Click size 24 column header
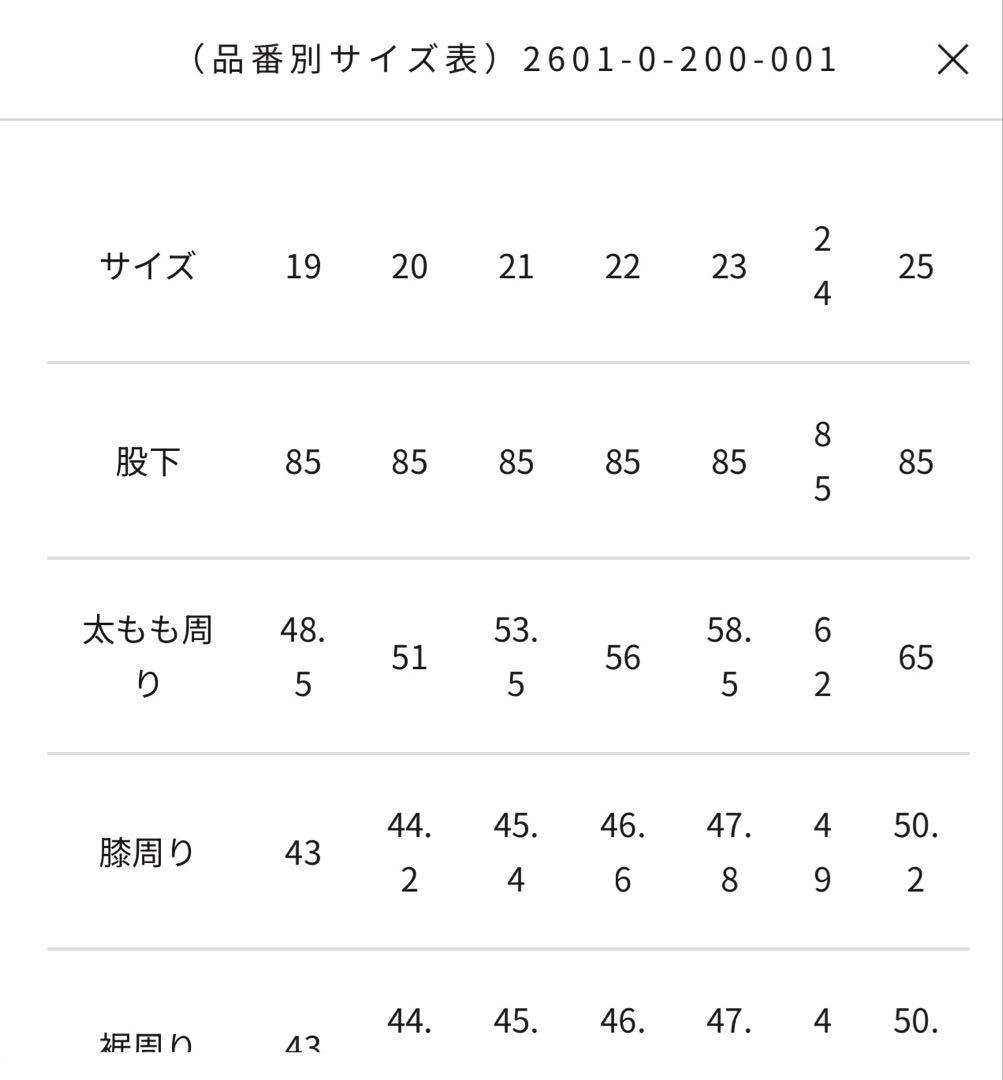 820,267
